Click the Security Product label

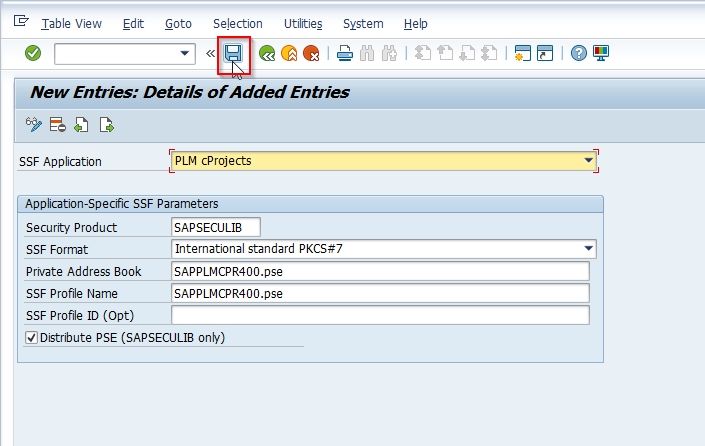click(71, 227)
